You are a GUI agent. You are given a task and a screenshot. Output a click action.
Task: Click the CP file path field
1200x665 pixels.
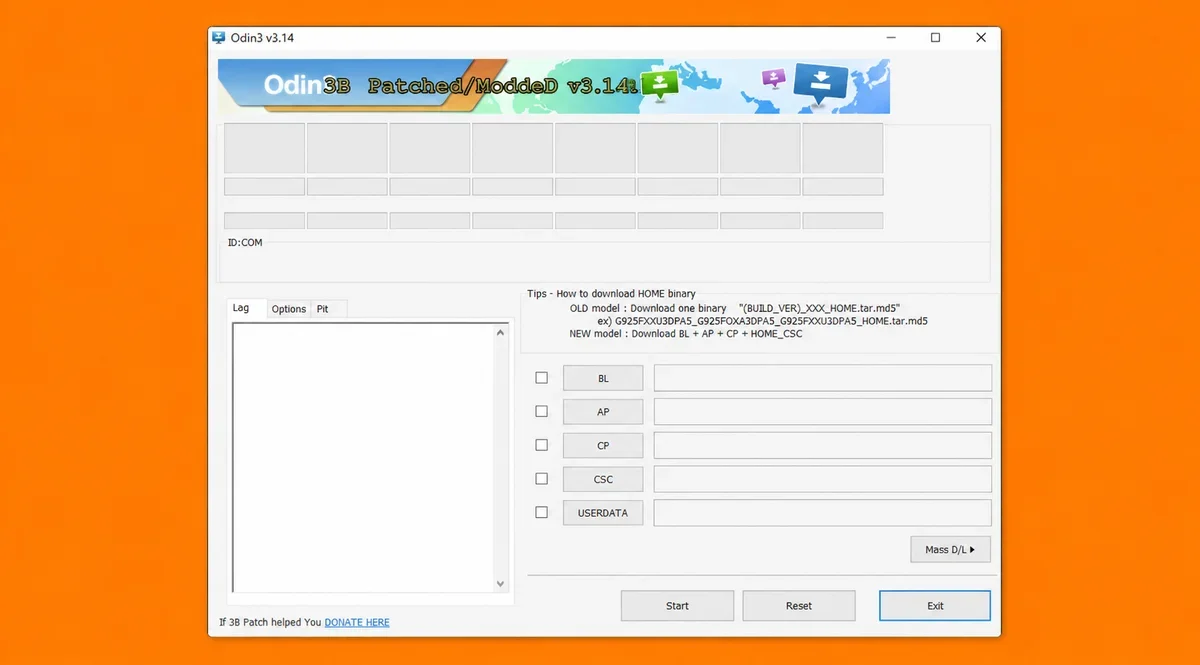click(x=823, y=445)
